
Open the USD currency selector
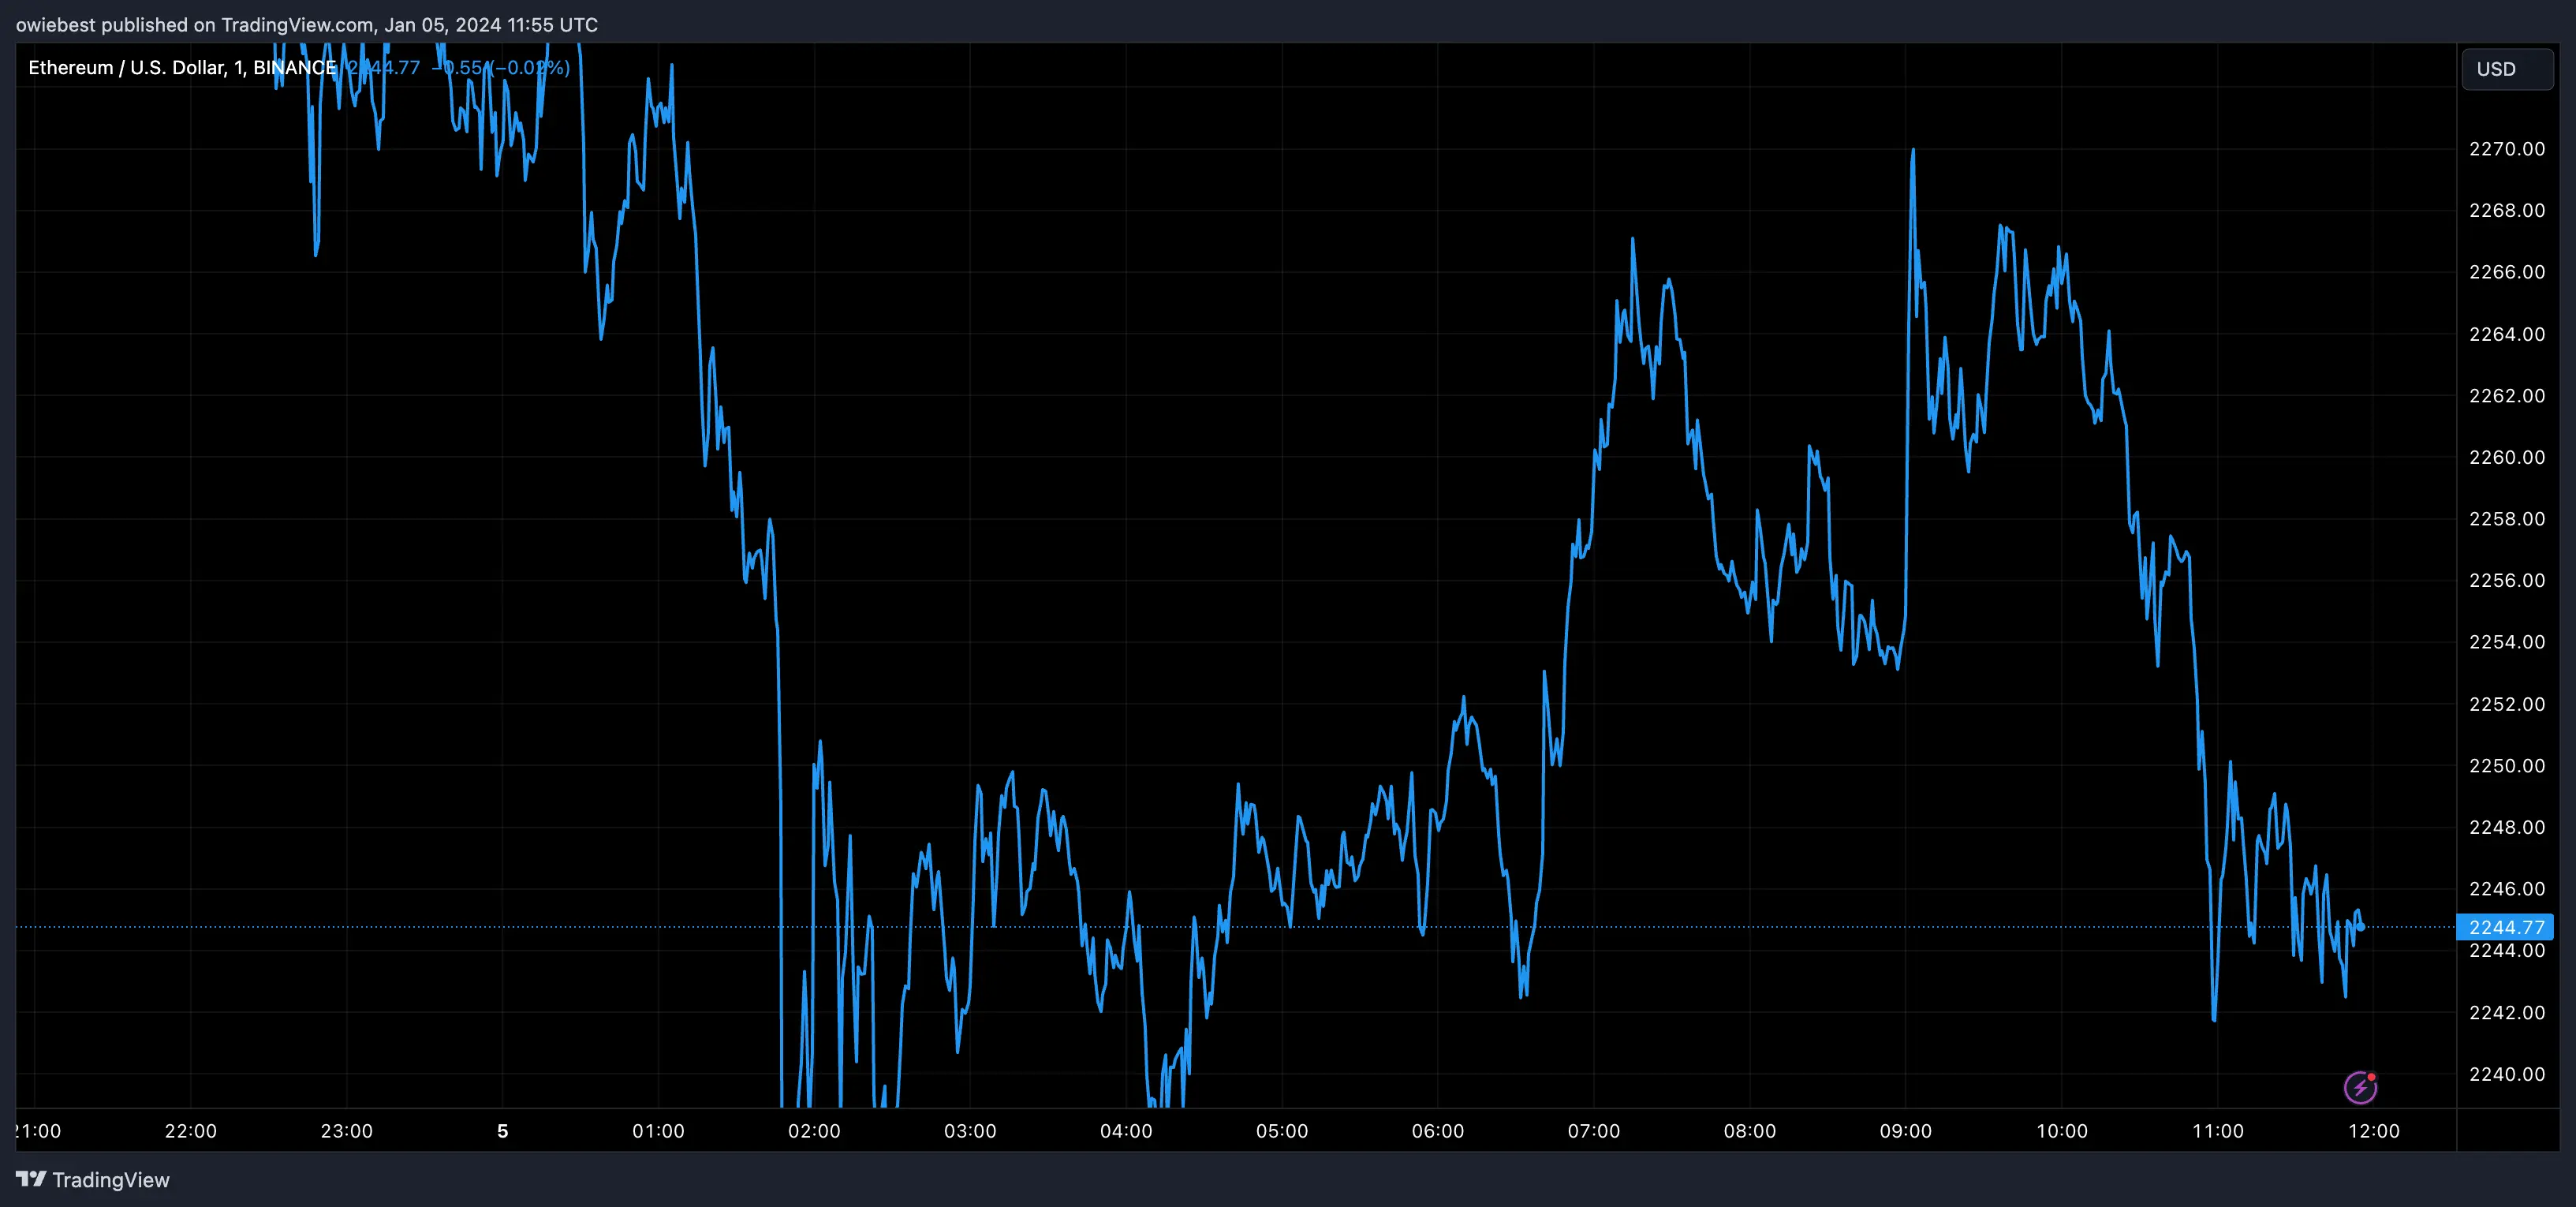tap(2496, 68)
